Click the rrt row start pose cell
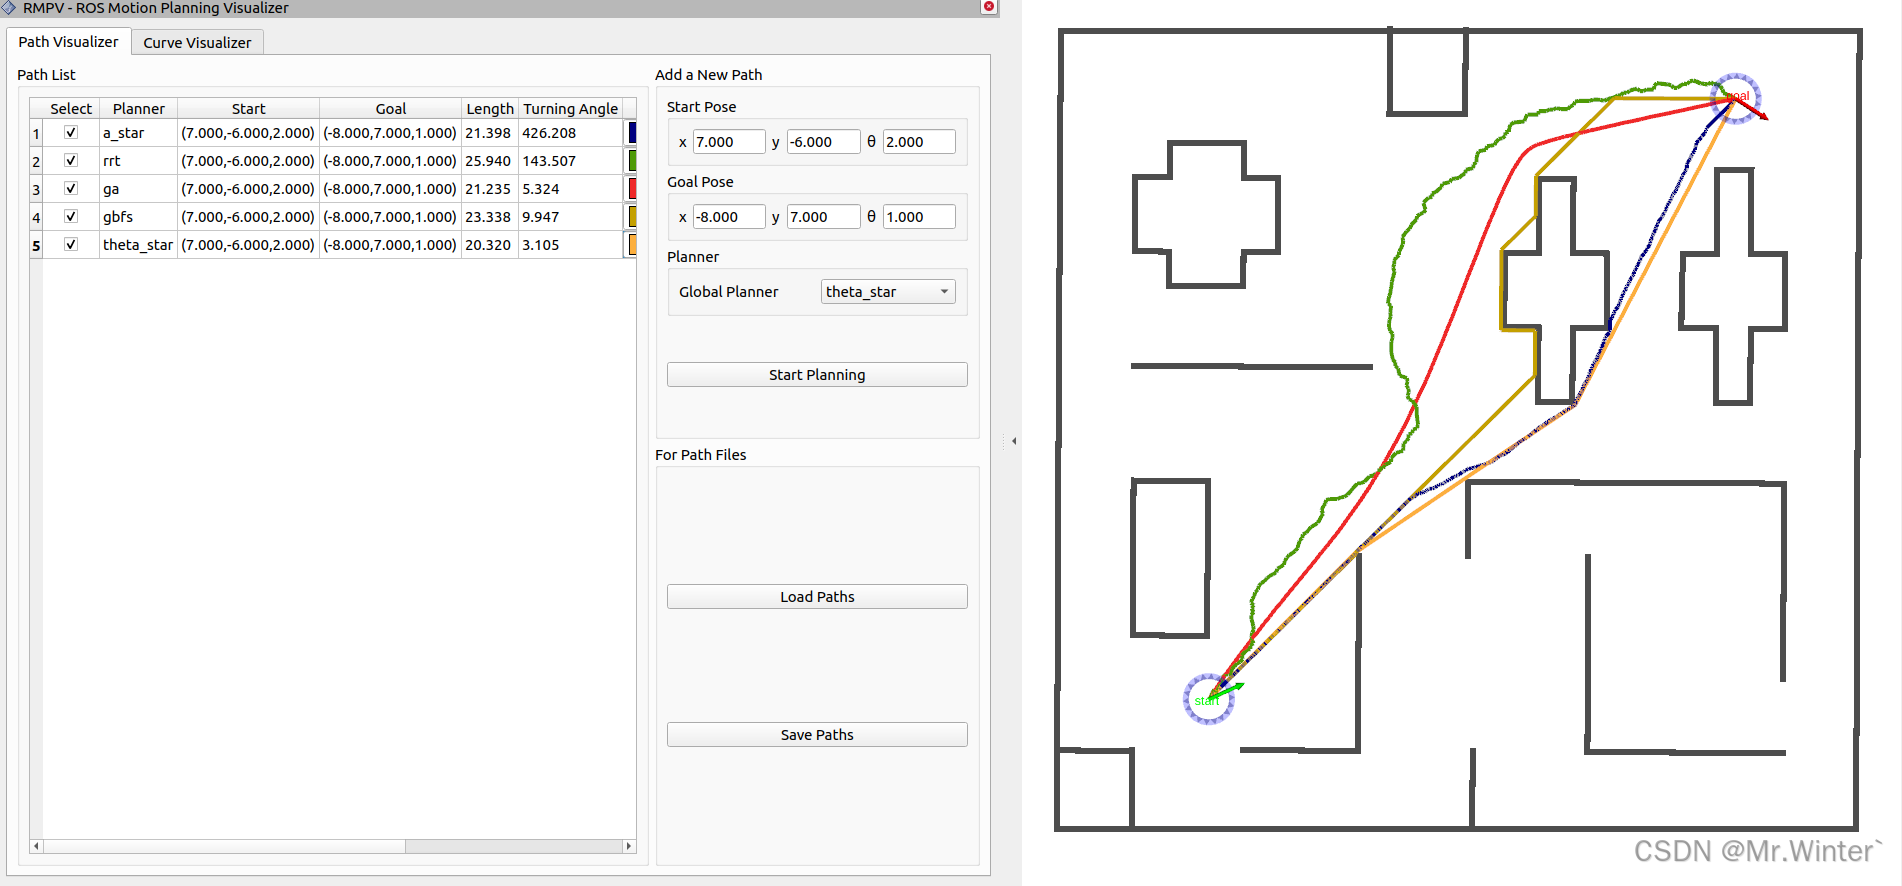 [248, 160]
